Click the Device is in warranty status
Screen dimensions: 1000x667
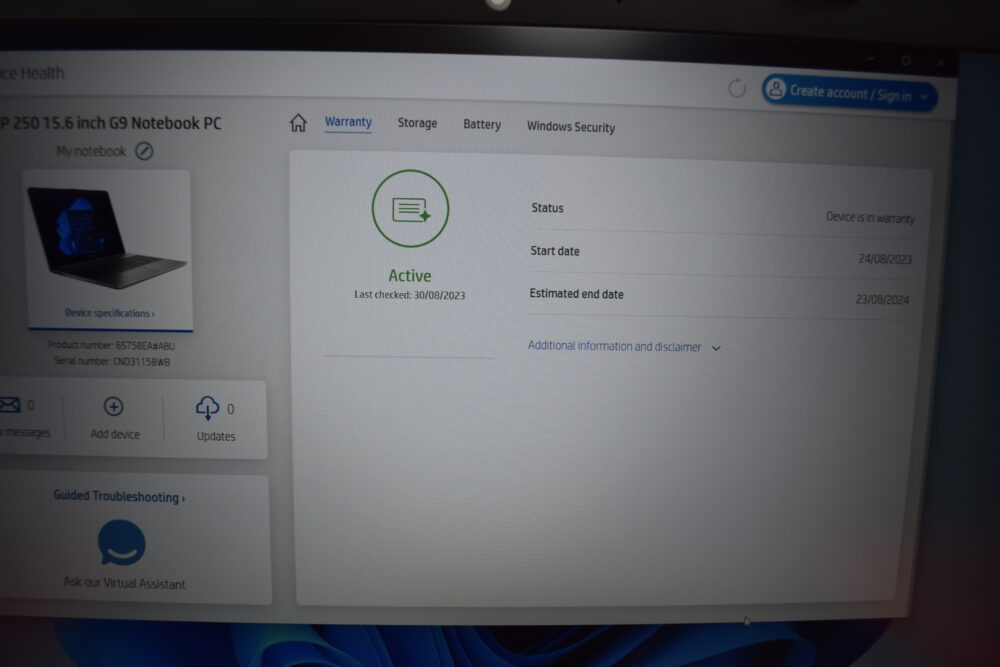[x=870, y=217]
